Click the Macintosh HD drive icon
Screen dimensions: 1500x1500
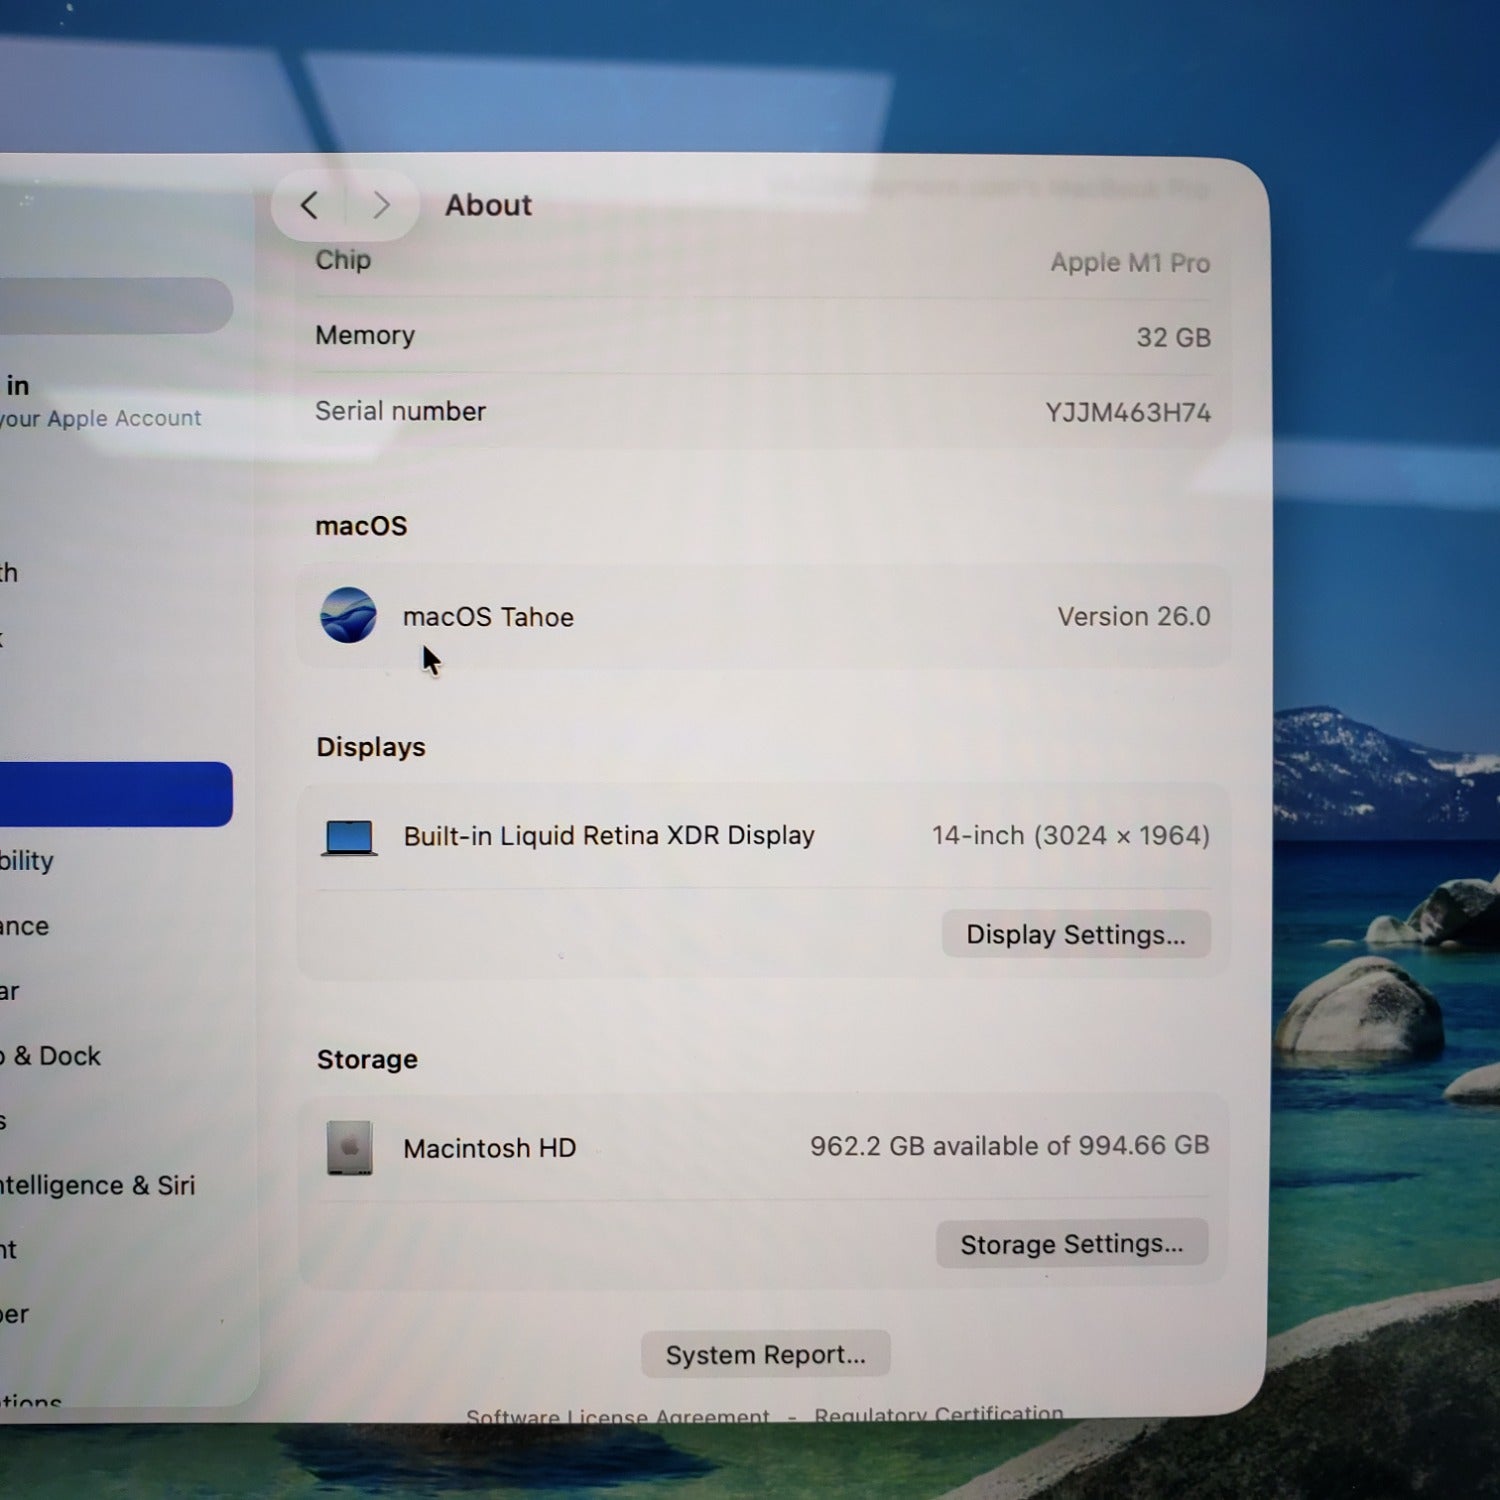click(349, 1147)
